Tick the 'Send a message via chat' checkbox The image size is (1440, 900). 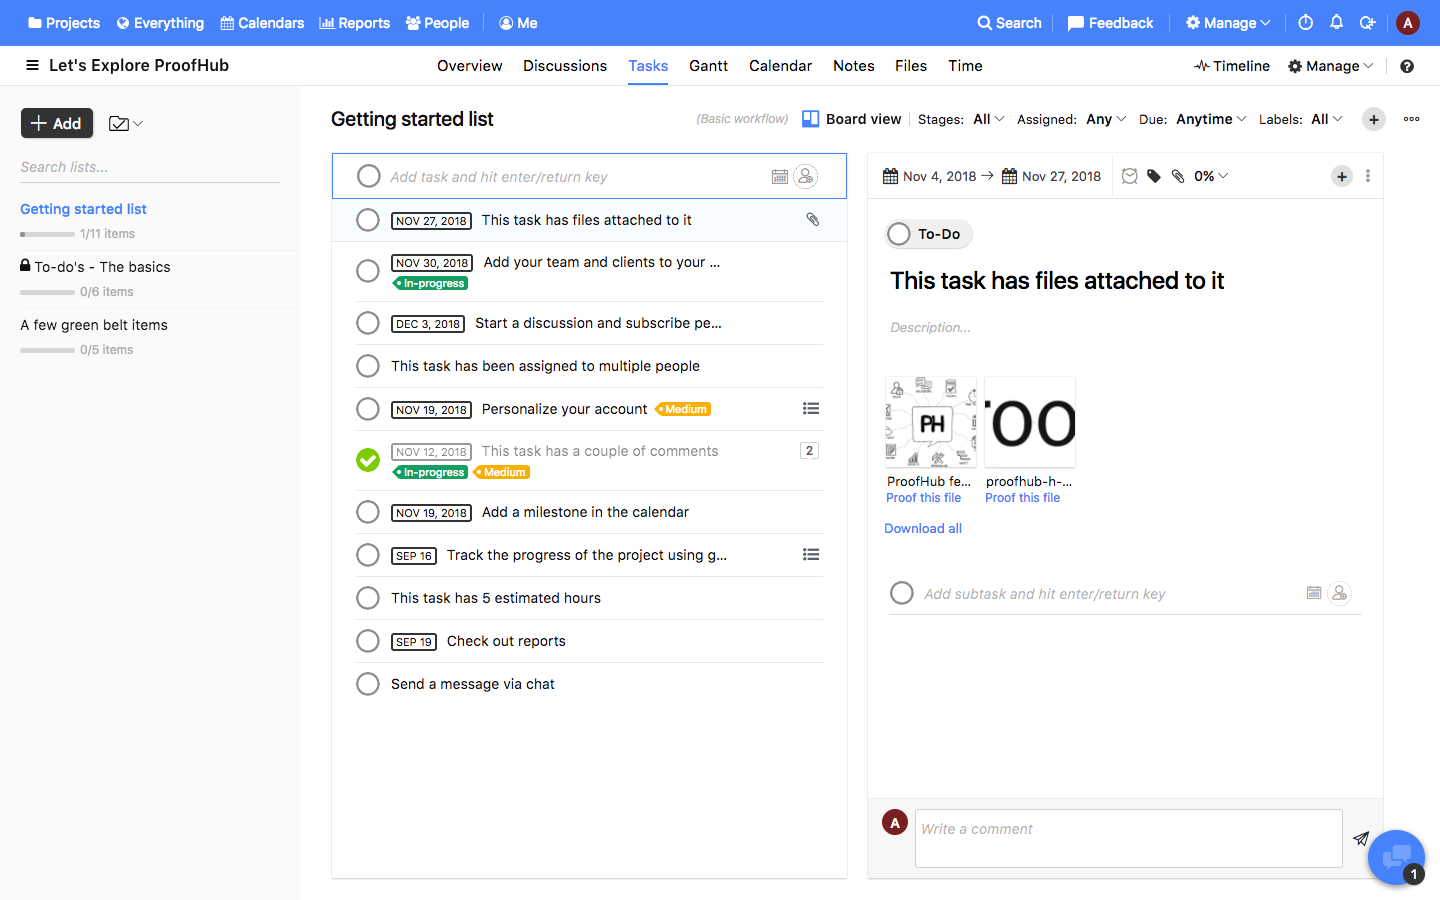click(x=368, y=684)
